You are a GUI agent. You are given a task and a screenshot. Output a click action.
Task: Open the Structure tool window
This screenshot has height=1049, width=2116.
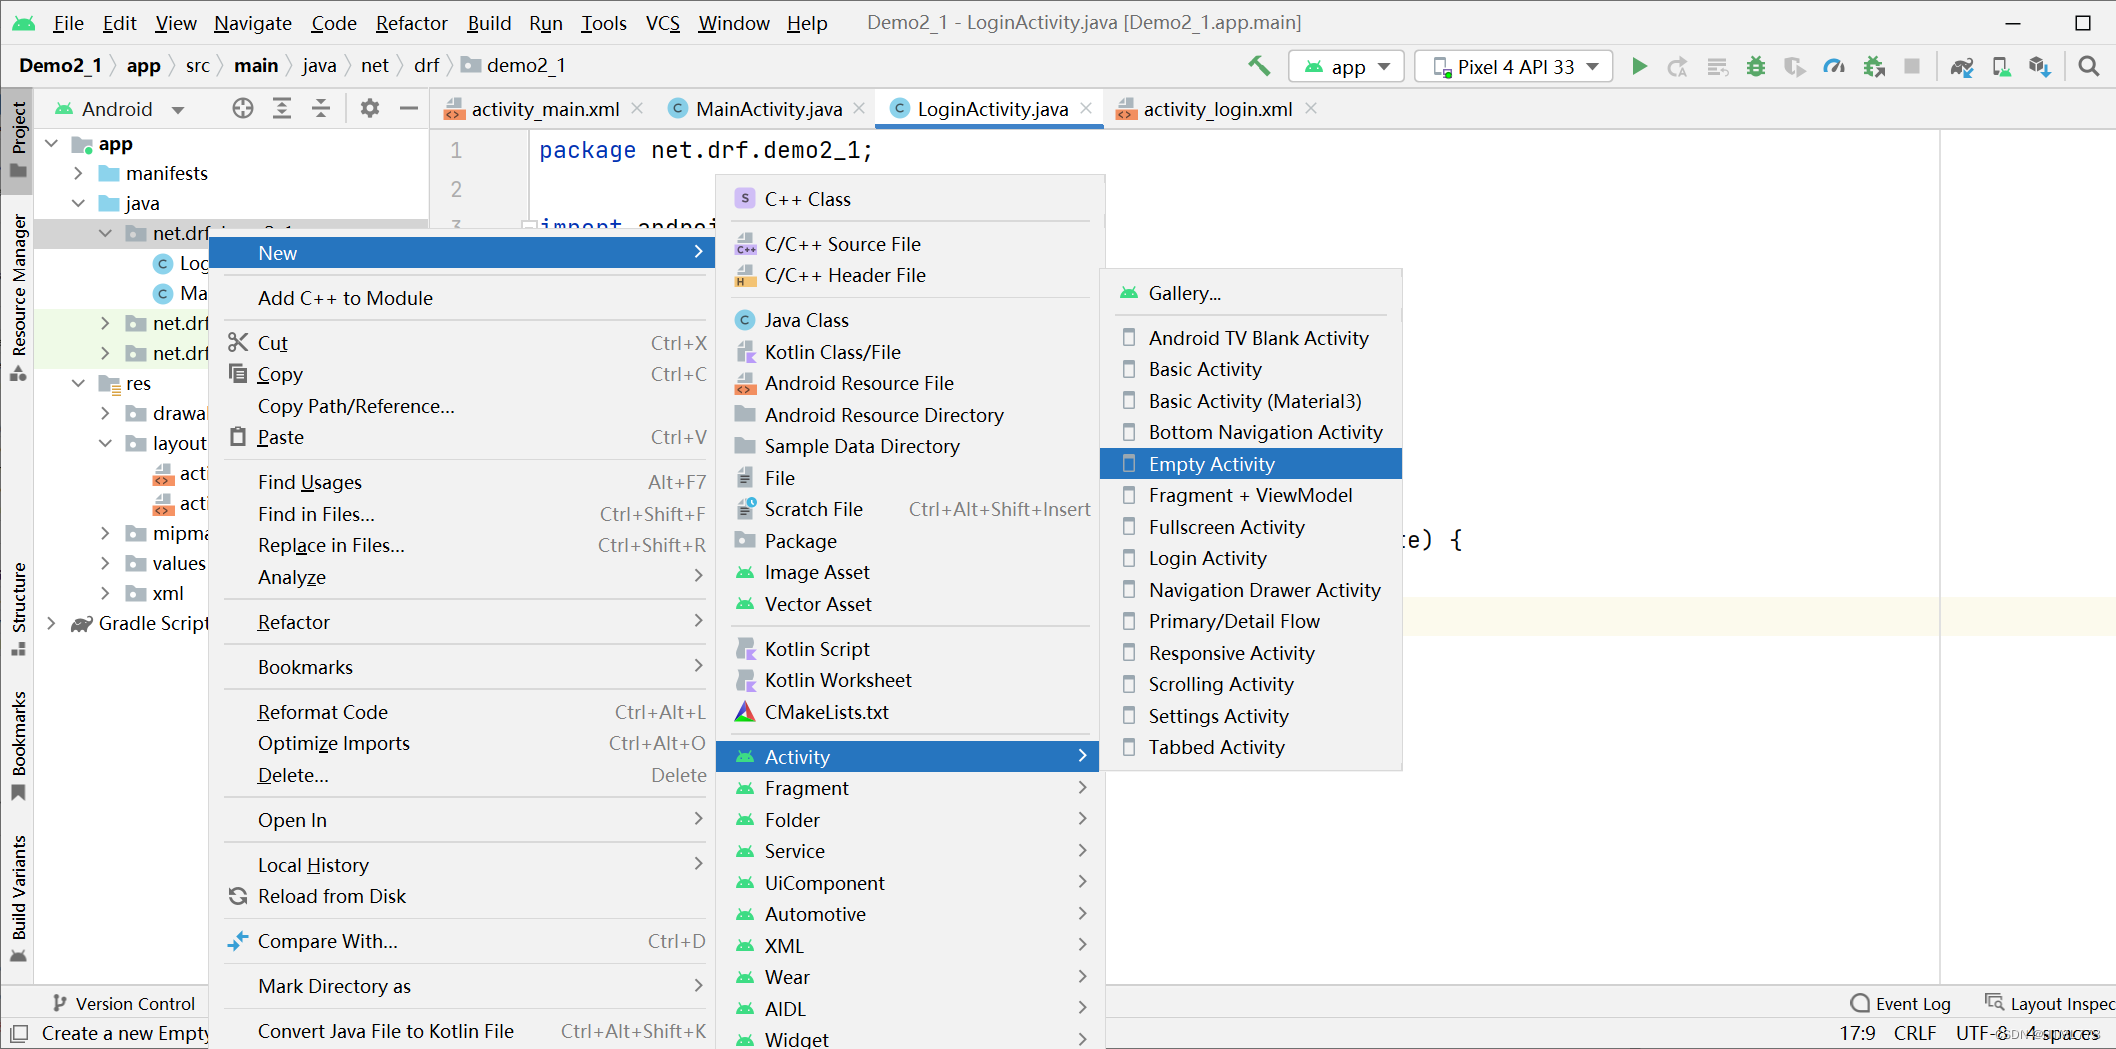(18, 609)
